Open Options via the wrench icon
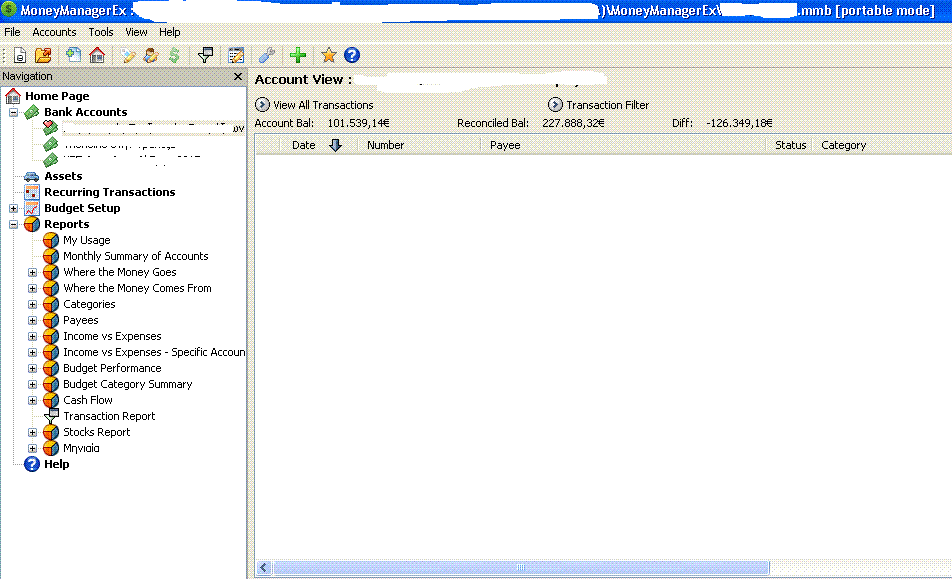The image size is (952, 579). tap(267, 55)
